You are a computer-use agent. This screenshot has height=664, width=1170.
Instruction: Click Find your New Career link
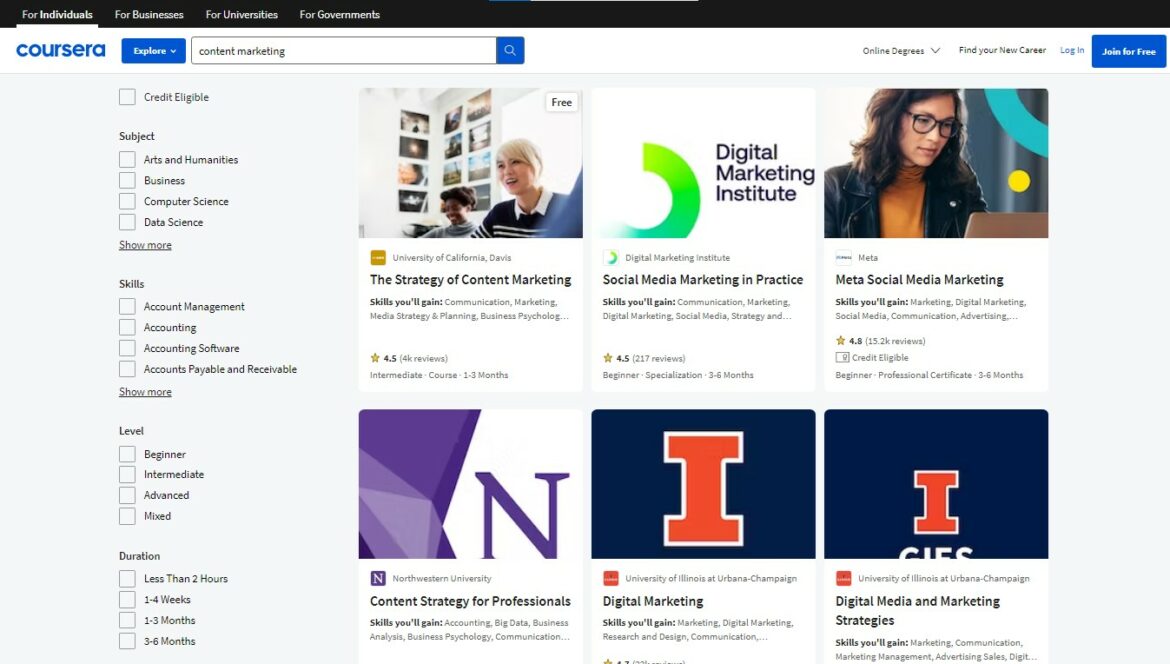[1002, 50]
